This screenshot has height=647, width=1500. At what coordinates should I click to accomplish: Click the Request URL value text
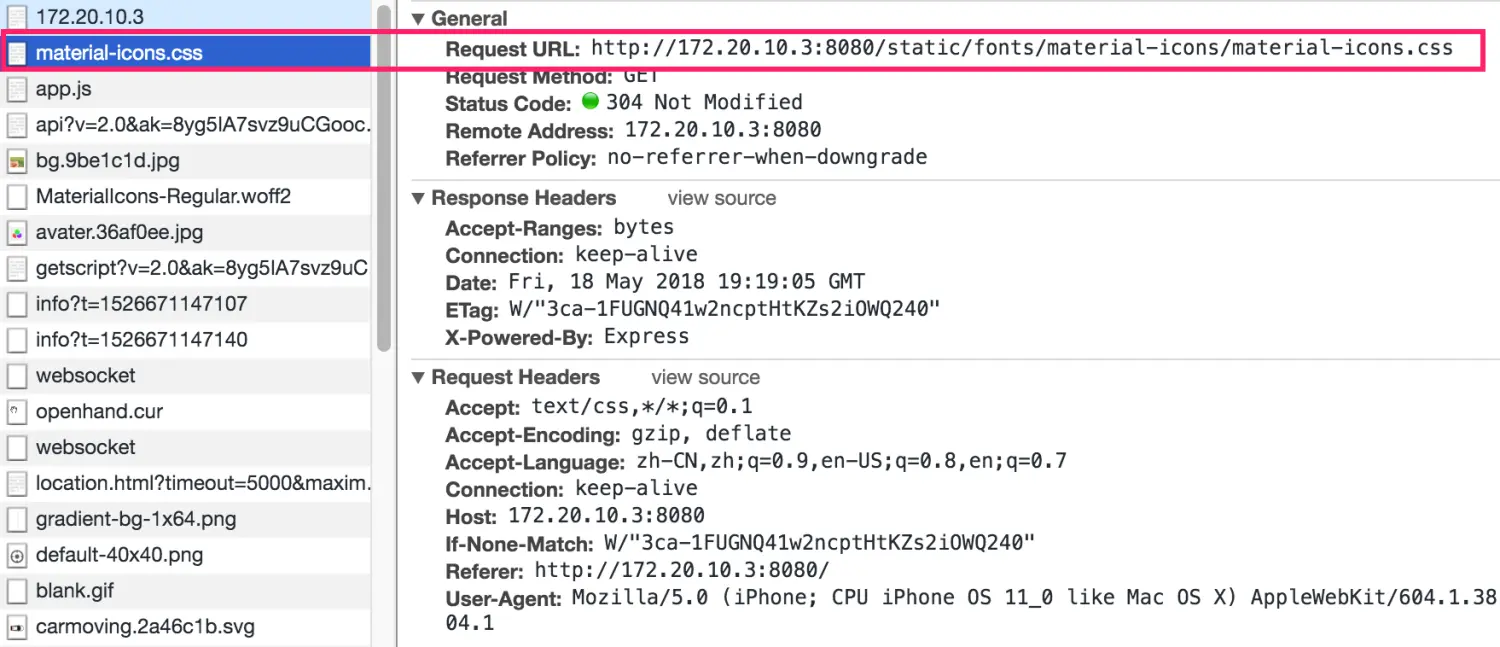click(x=1021, y=48)
